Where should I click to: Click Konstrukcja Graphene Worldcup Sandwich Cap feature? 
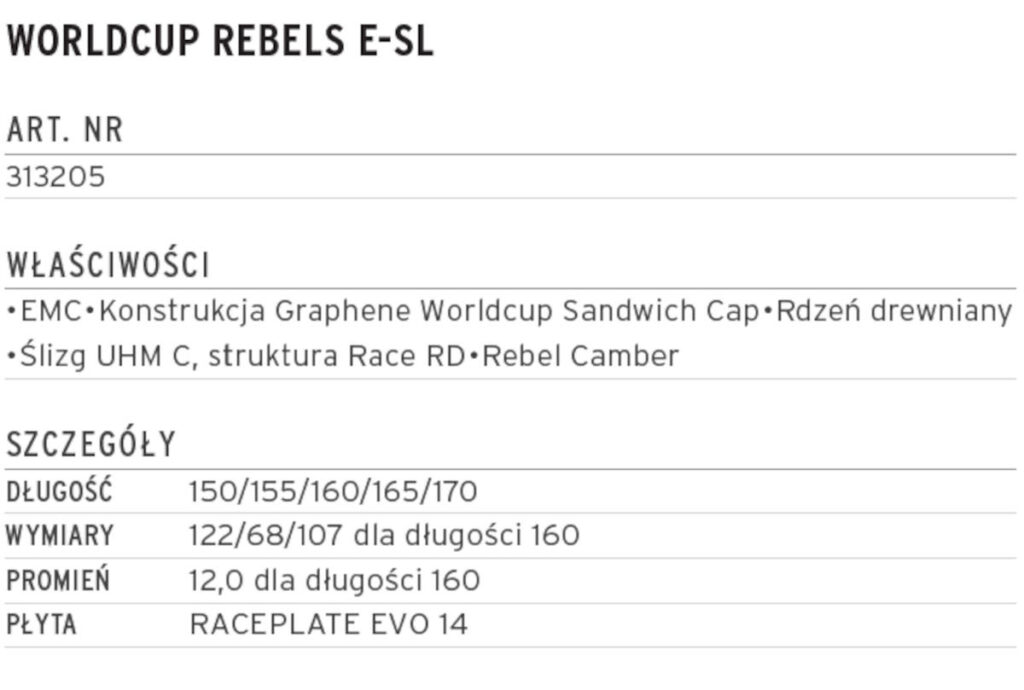pyautogui.click(x=429, y=311)
